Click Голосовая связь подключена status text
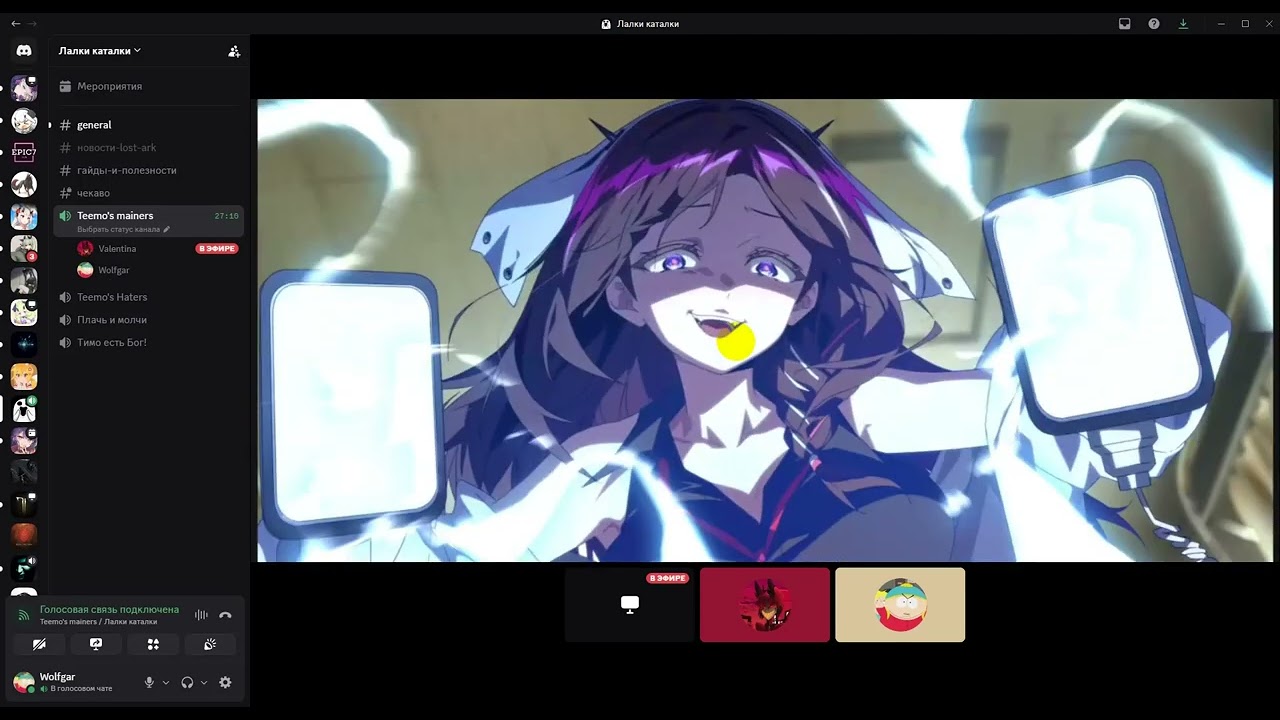Viewport: 1280px width, 720px height. 109,609
